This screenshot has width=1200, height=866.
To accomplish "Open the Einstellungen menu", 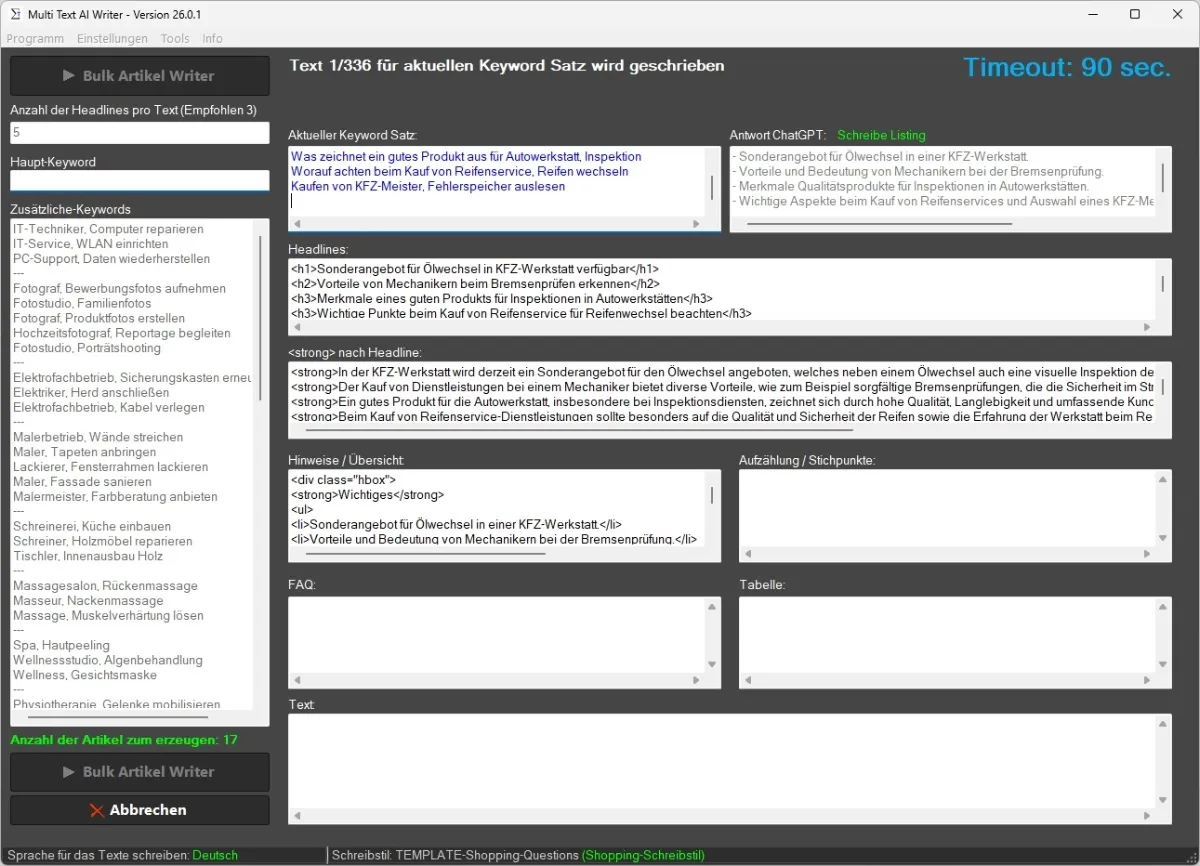I will pyautogui.click(x=112, y=38).
